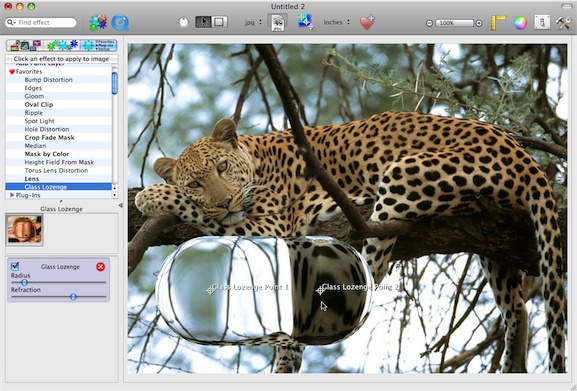Click the effects list scroll down arrow

pos(114,195)
